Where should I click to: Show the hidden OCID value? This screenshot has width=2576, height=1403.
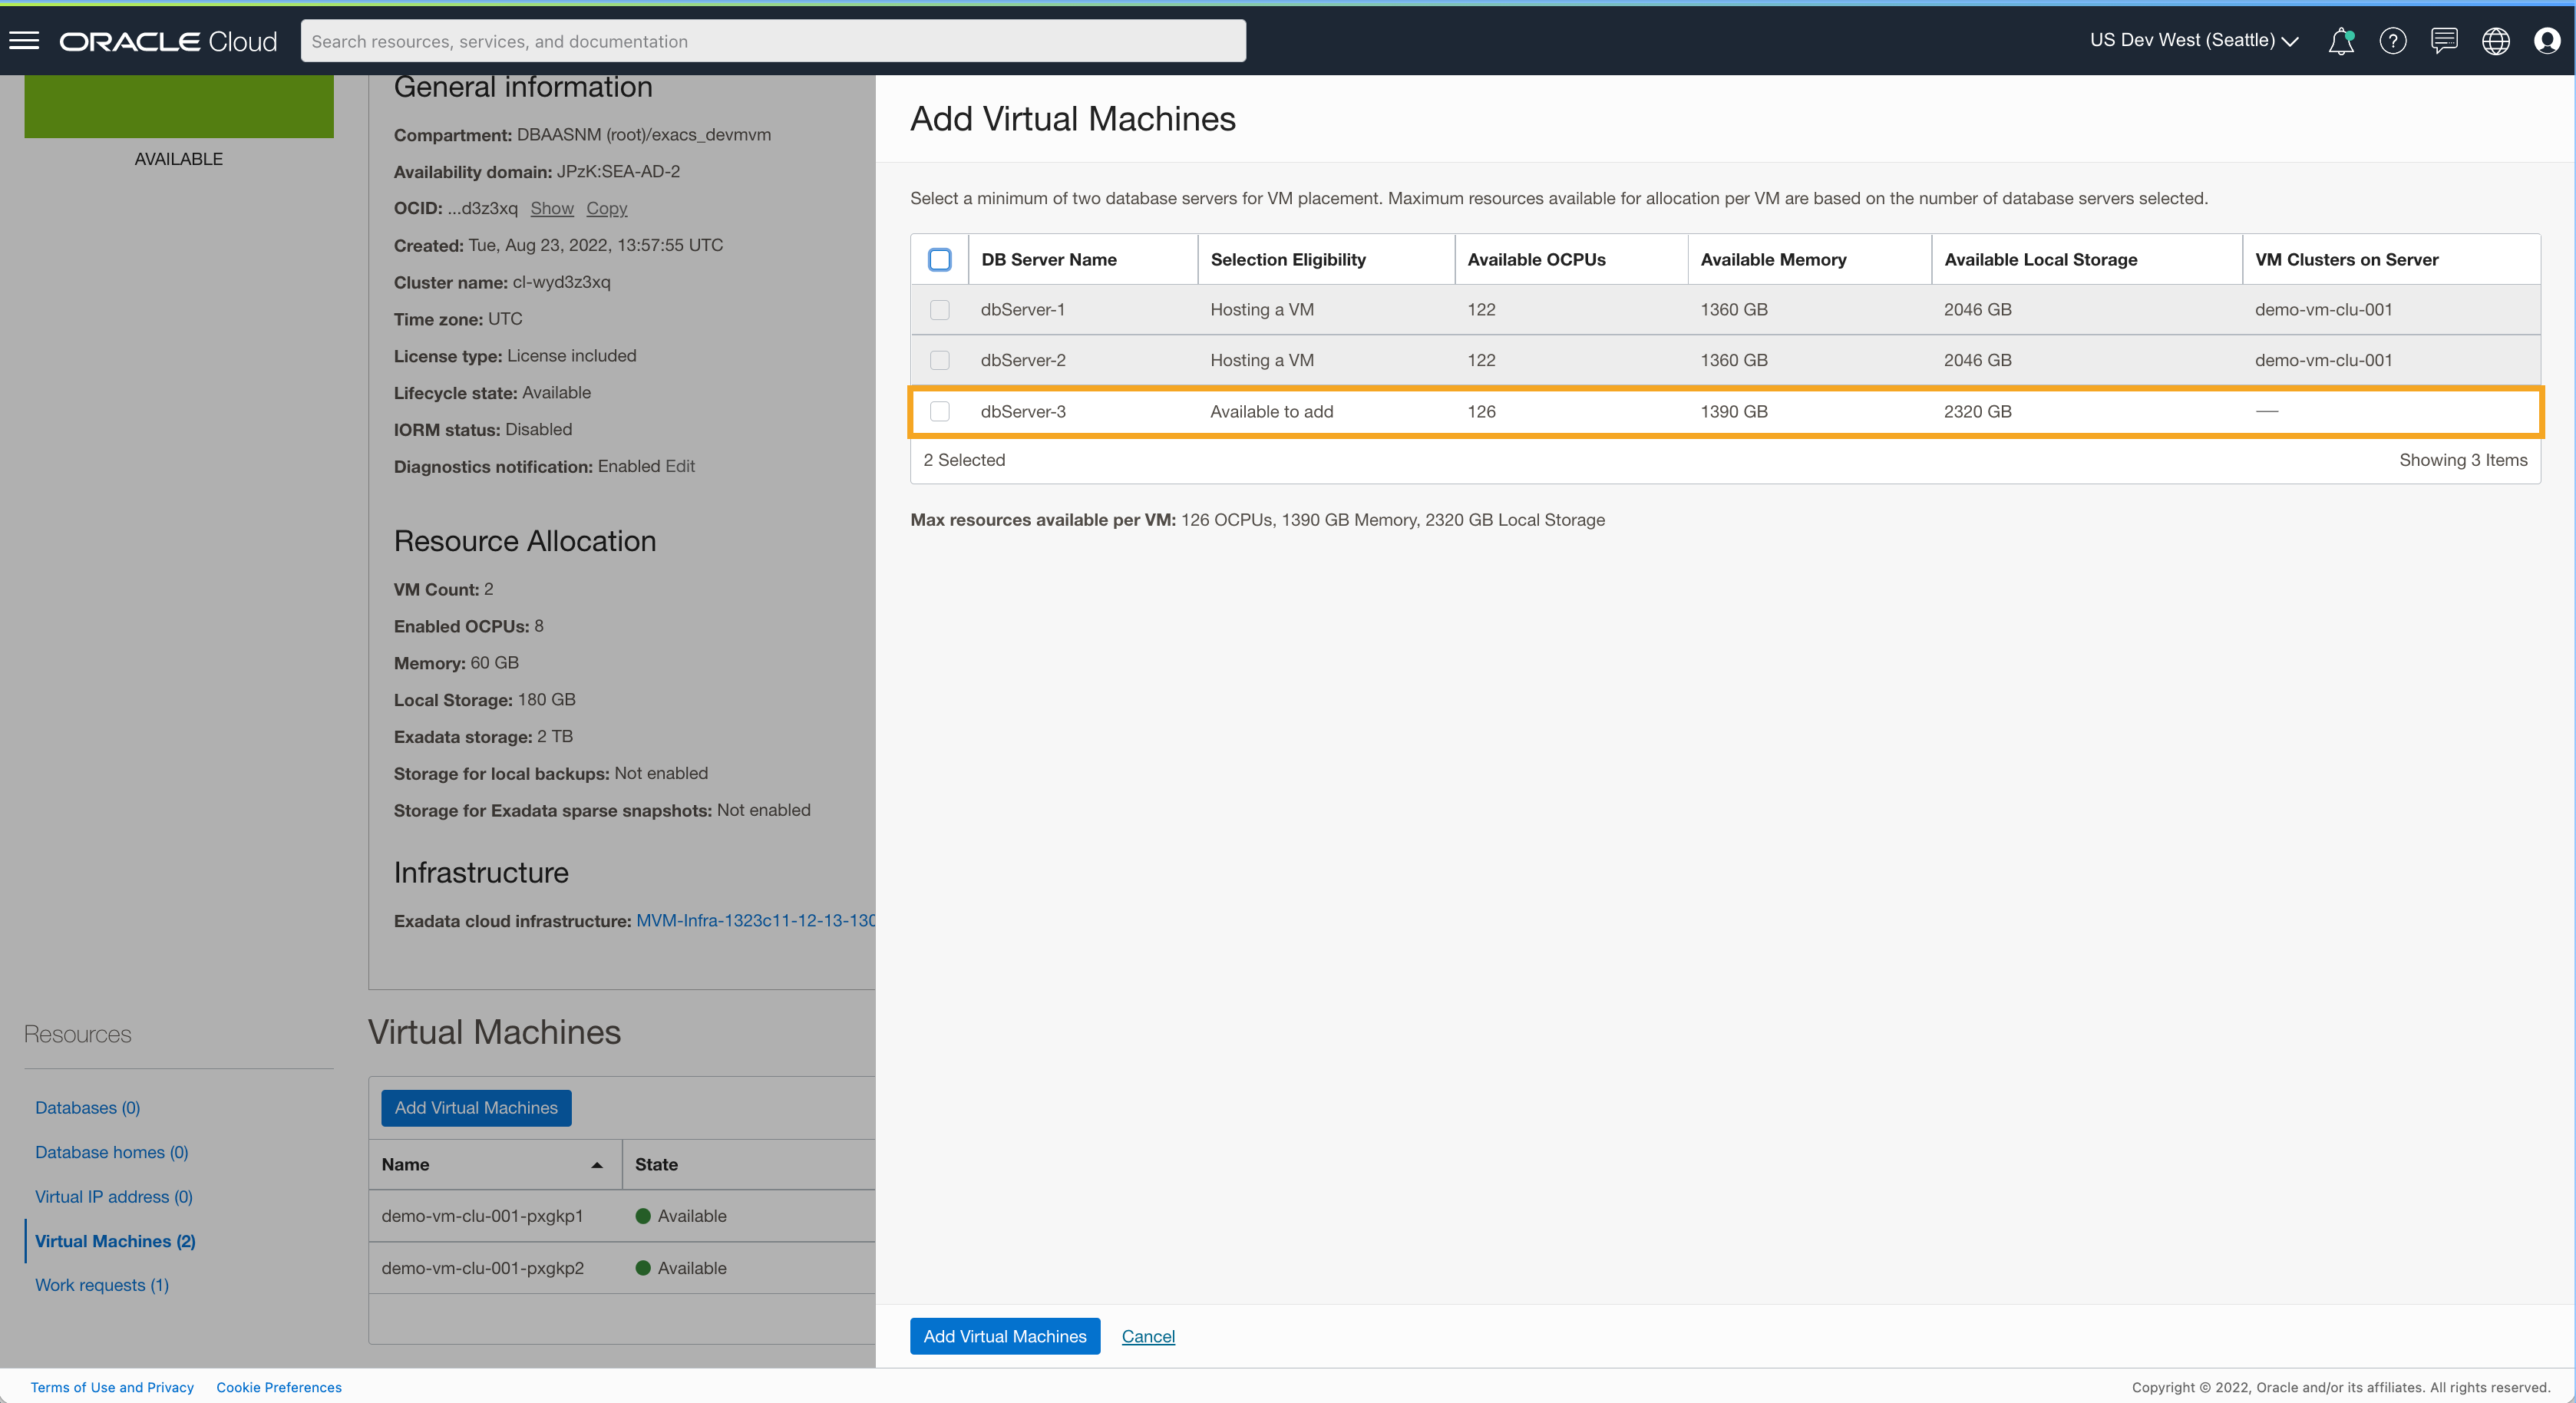click(x=552, y=208)
